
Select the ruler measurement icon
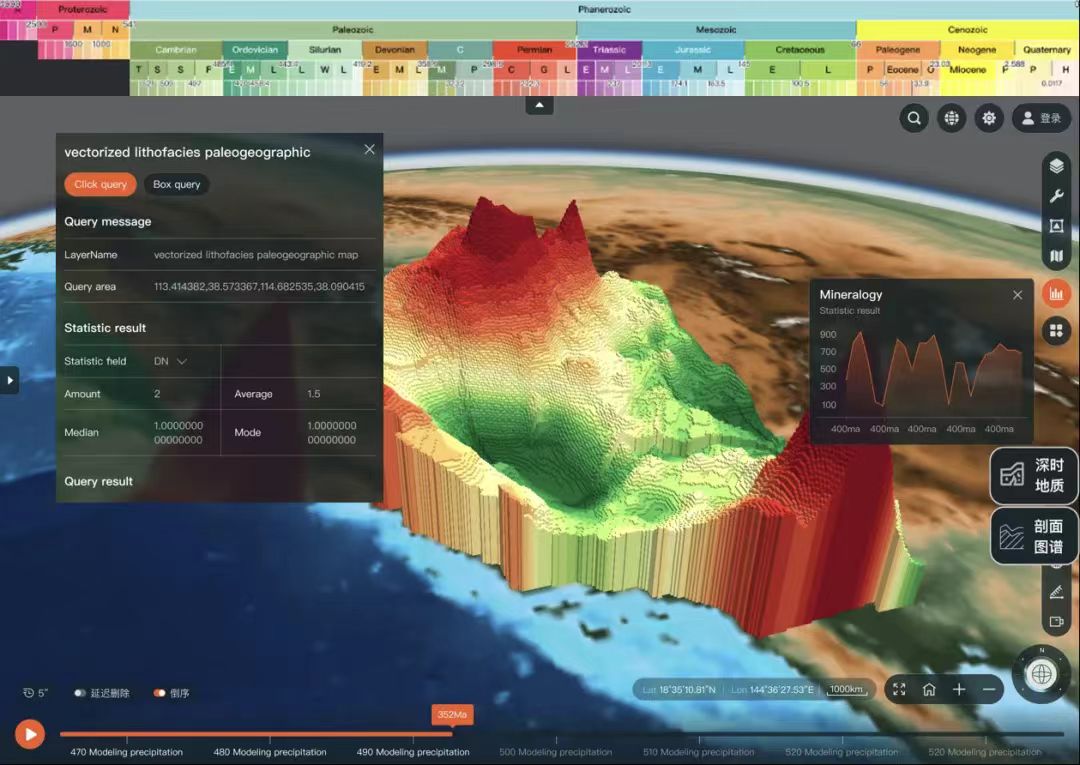pyautogui.click(x=1056, y=592)
